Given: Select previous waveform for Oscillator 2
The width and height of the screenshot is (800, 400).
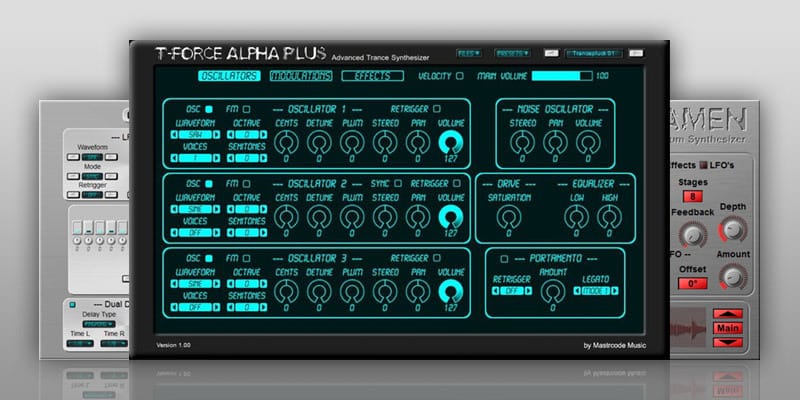Looking at the screenshot, I should [x=174, y=209].
